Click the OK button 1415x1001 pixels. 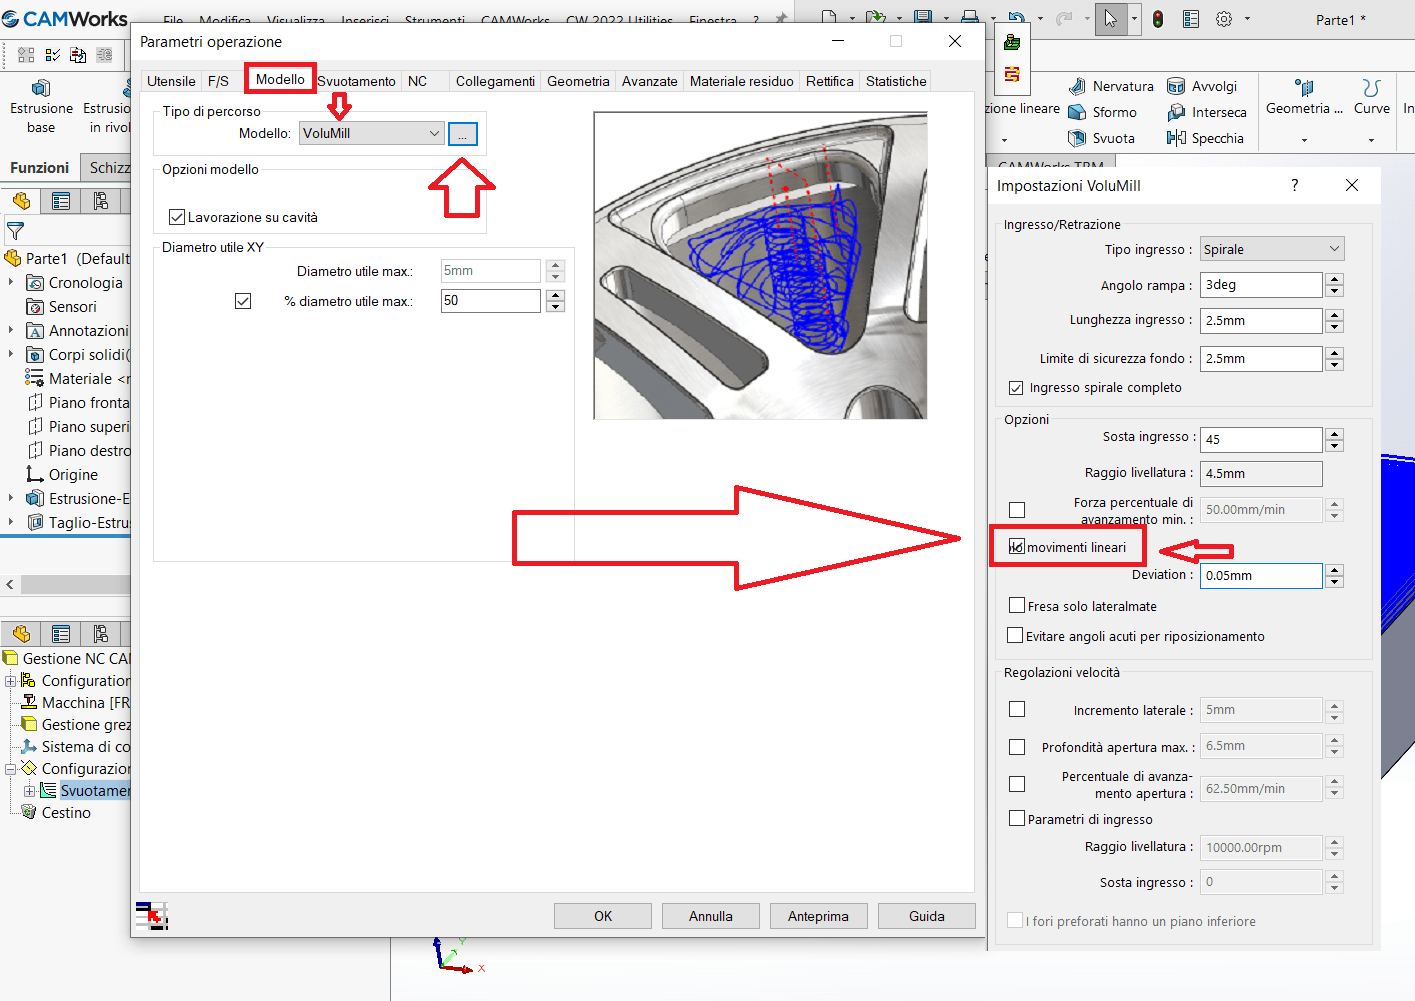tap(603, 916)
